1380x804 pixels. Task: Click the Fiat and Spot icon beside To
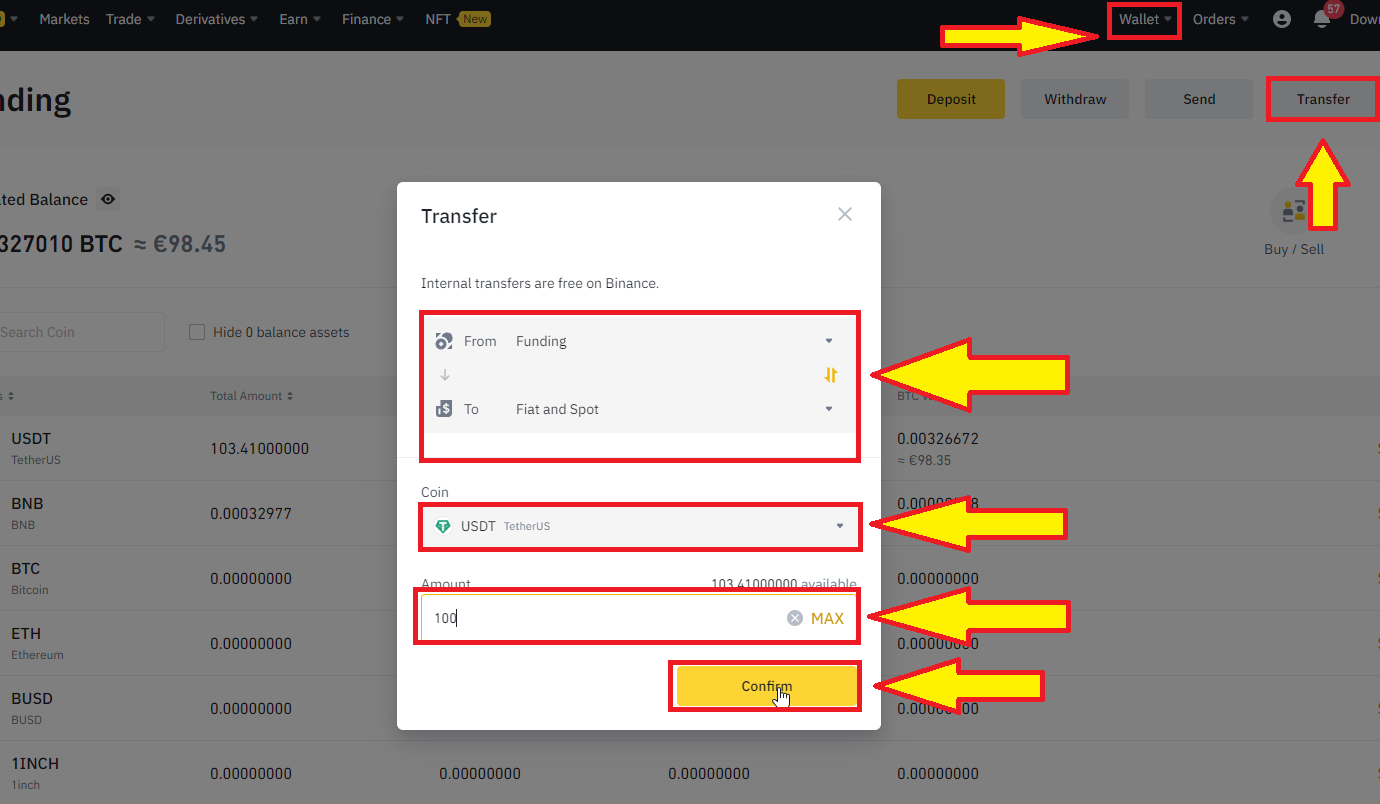pos(444,409)
